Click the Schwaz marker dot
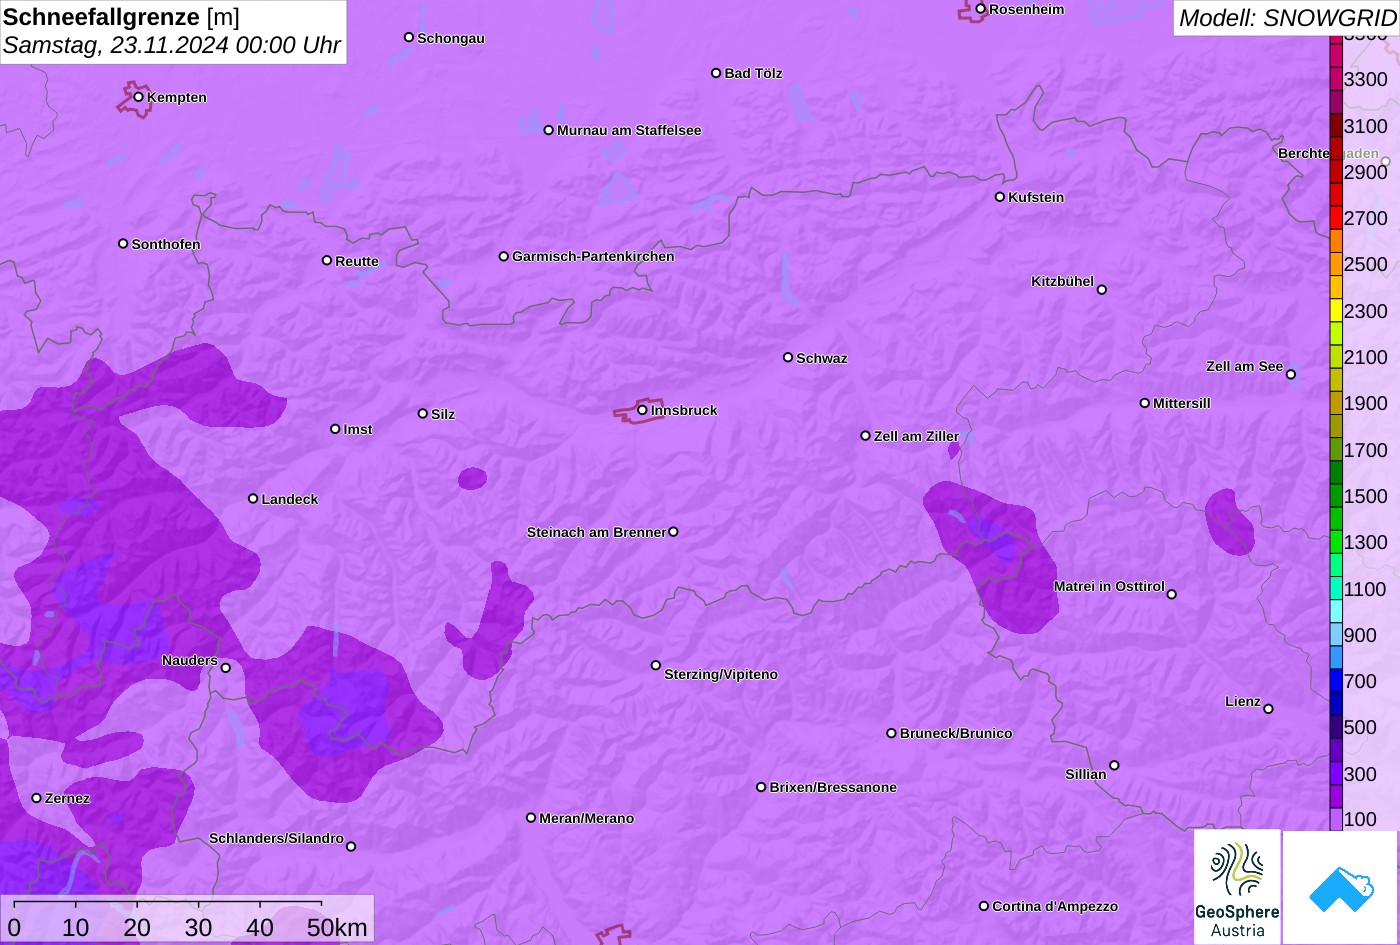 (788, 357)
